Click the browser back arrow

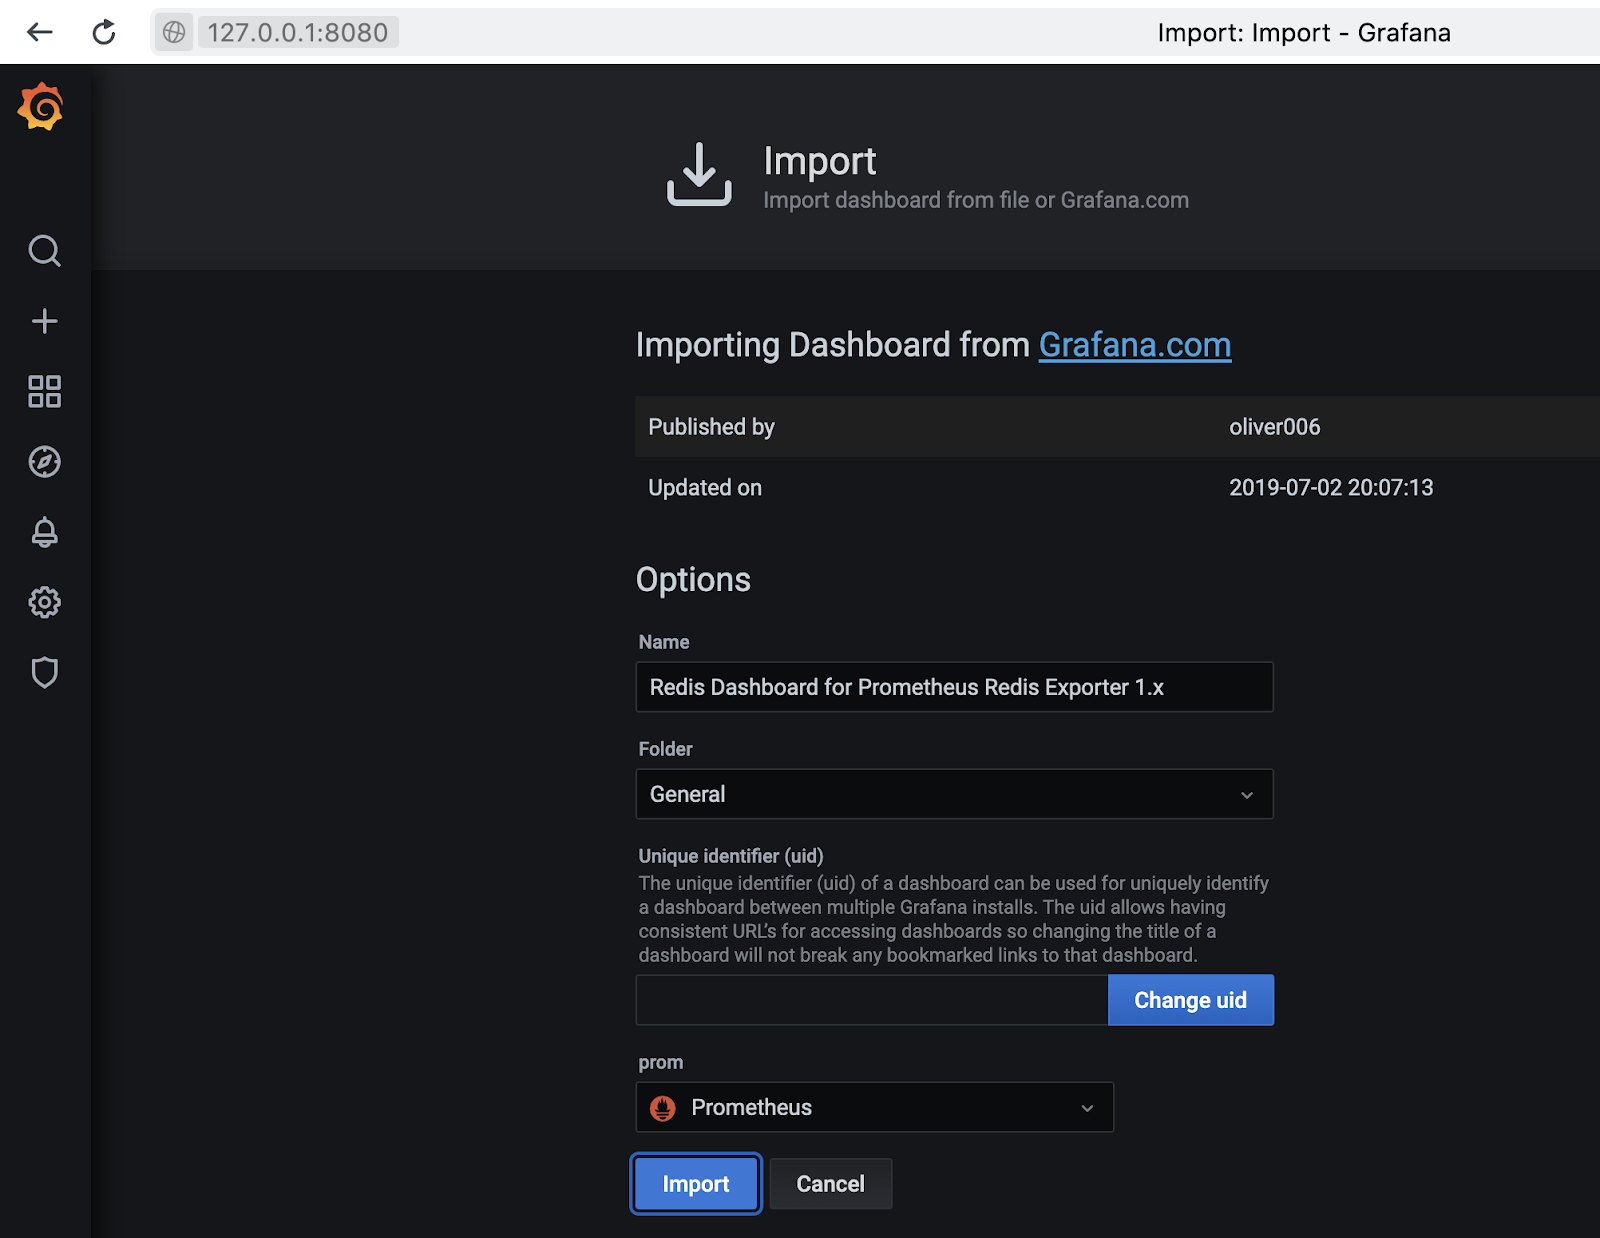(x=39, y=32)
